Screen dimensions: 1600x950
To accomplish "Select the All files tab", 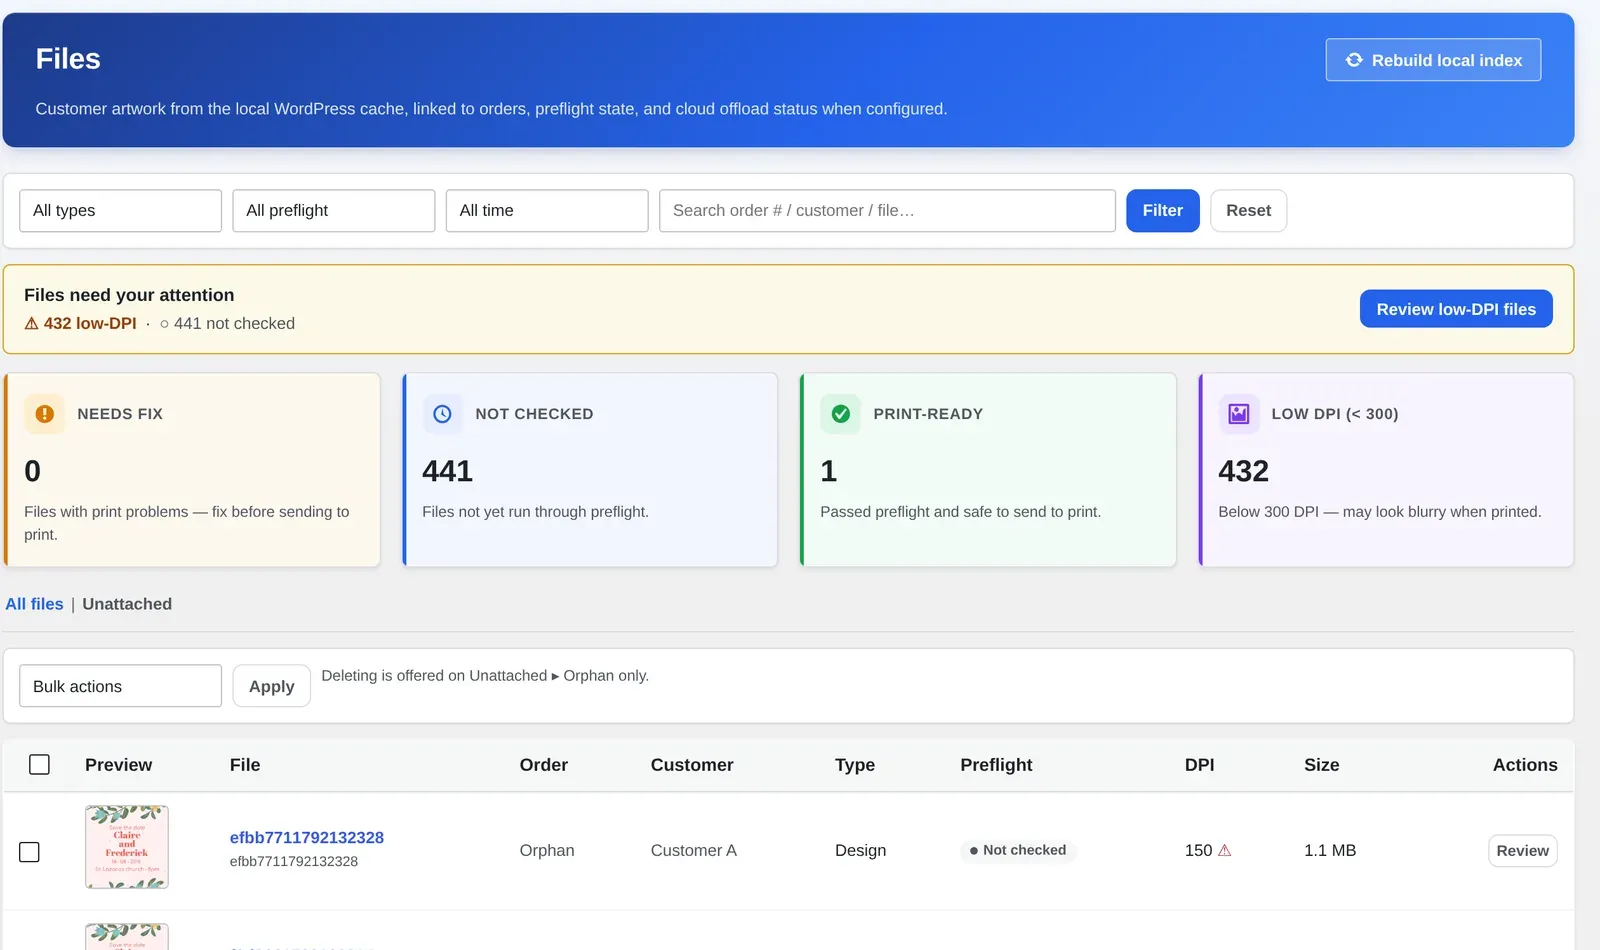I will pos(34,604).
